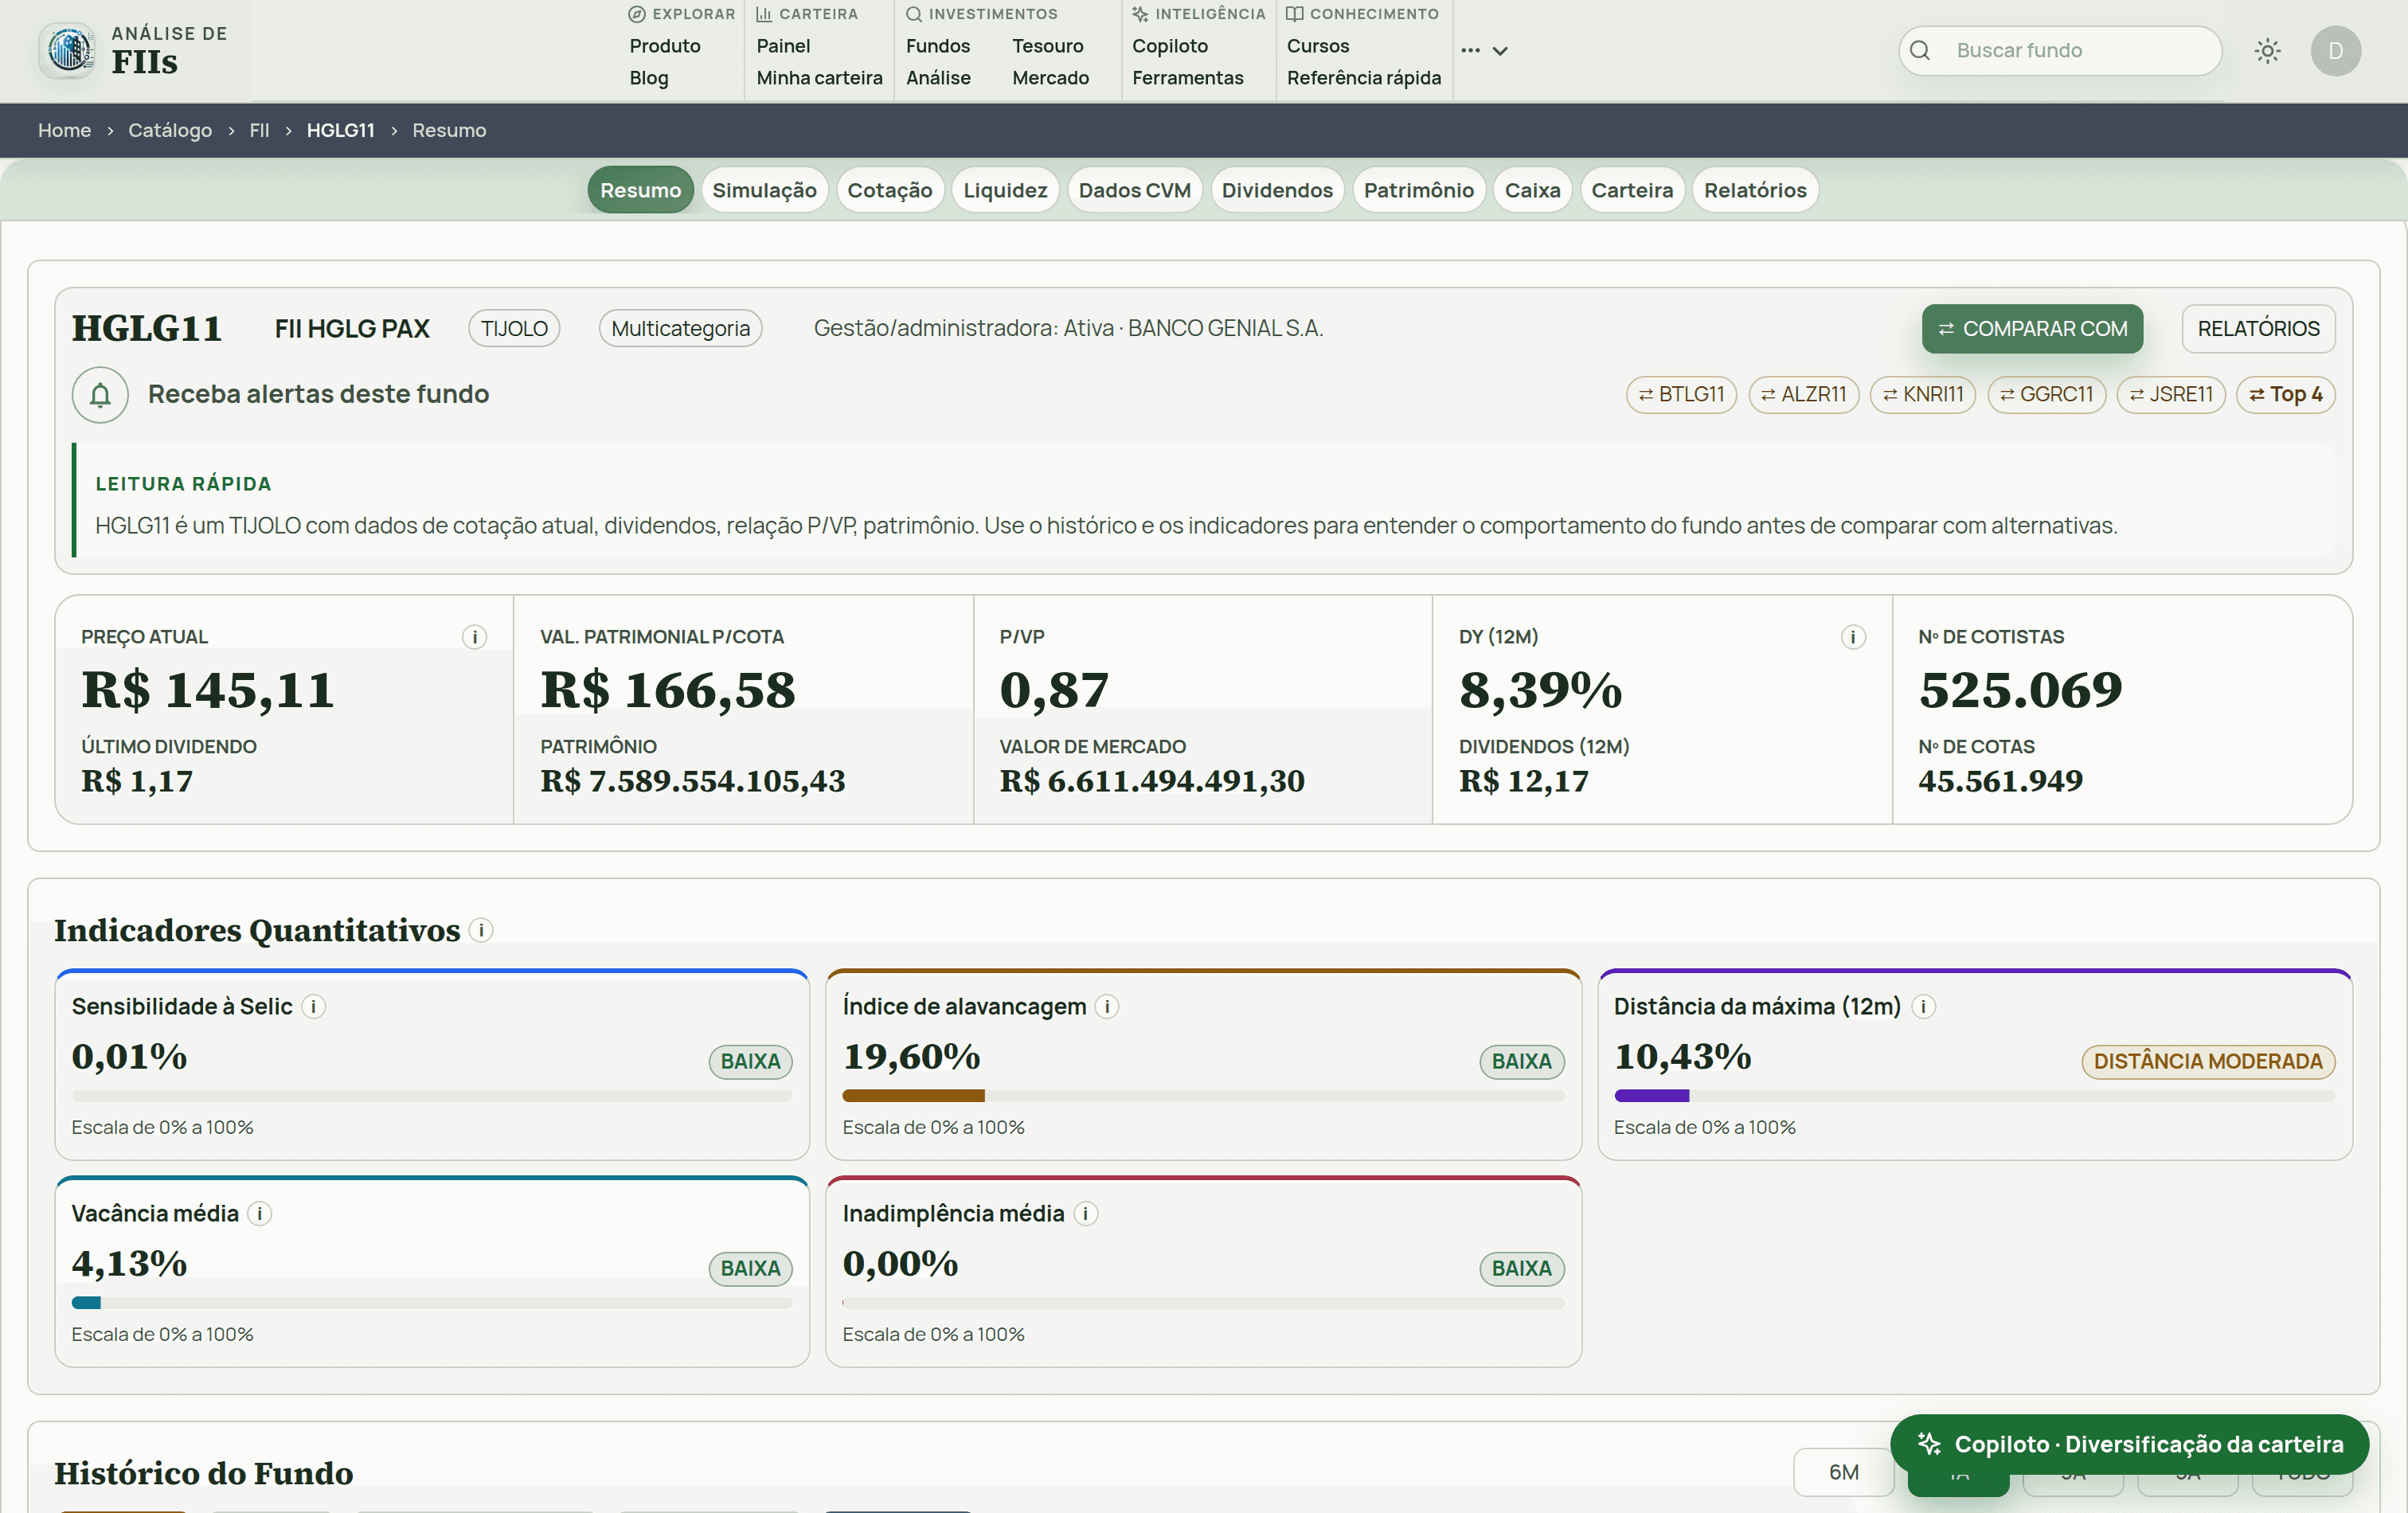The width and height of the screenshot is (2408, 1513).
Task: Click the COMPARAR COM button
Action: 2031,328
